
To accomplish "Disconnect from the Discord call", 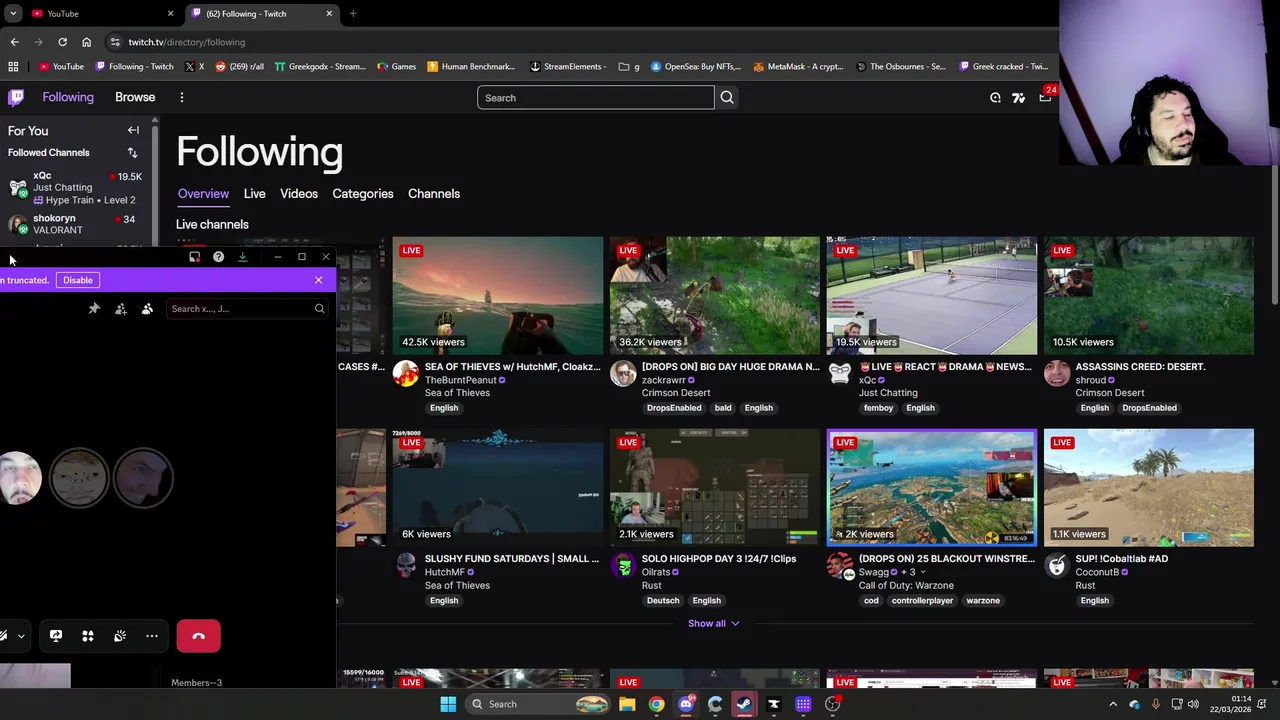I will (198, 636).
